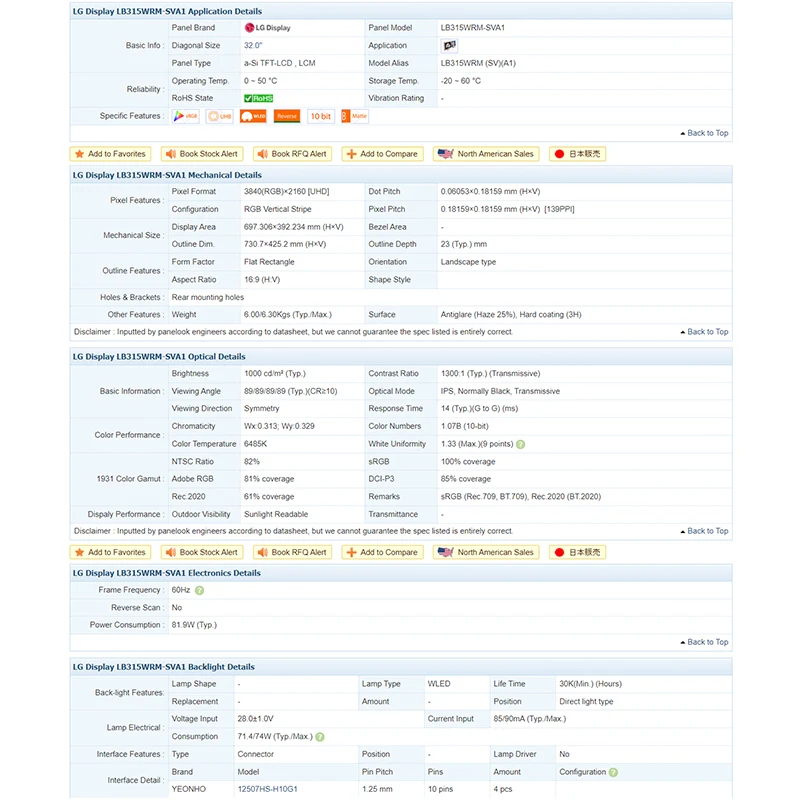
Task: Click the Pixel Format value 3840(RGB)×2160 [UHD]
Action: 287,192
